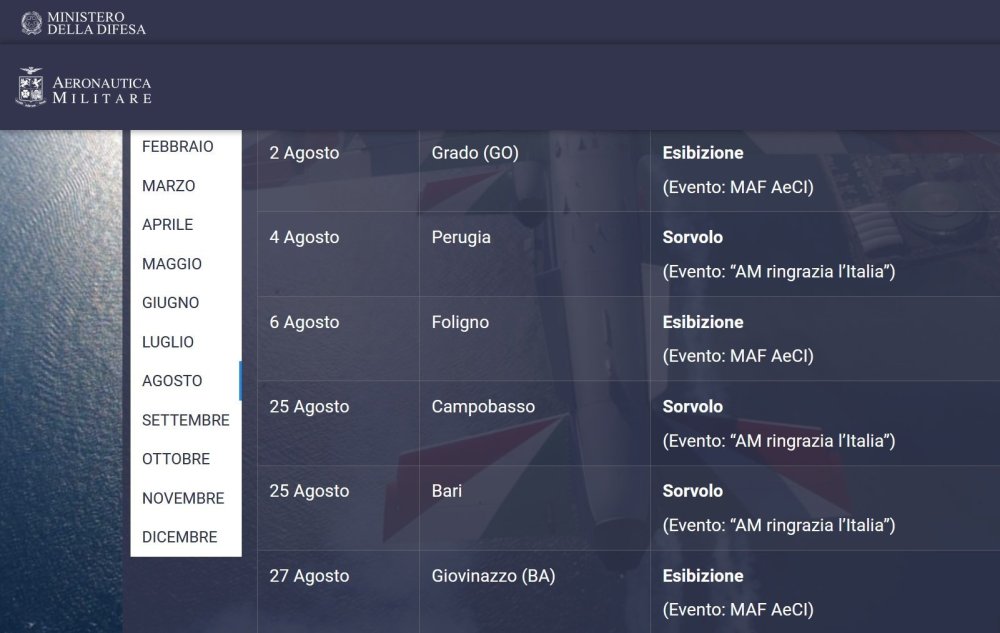The image size is (1000, 633).
Task: Show events for GIUGNO
Action: coord(171,303)
